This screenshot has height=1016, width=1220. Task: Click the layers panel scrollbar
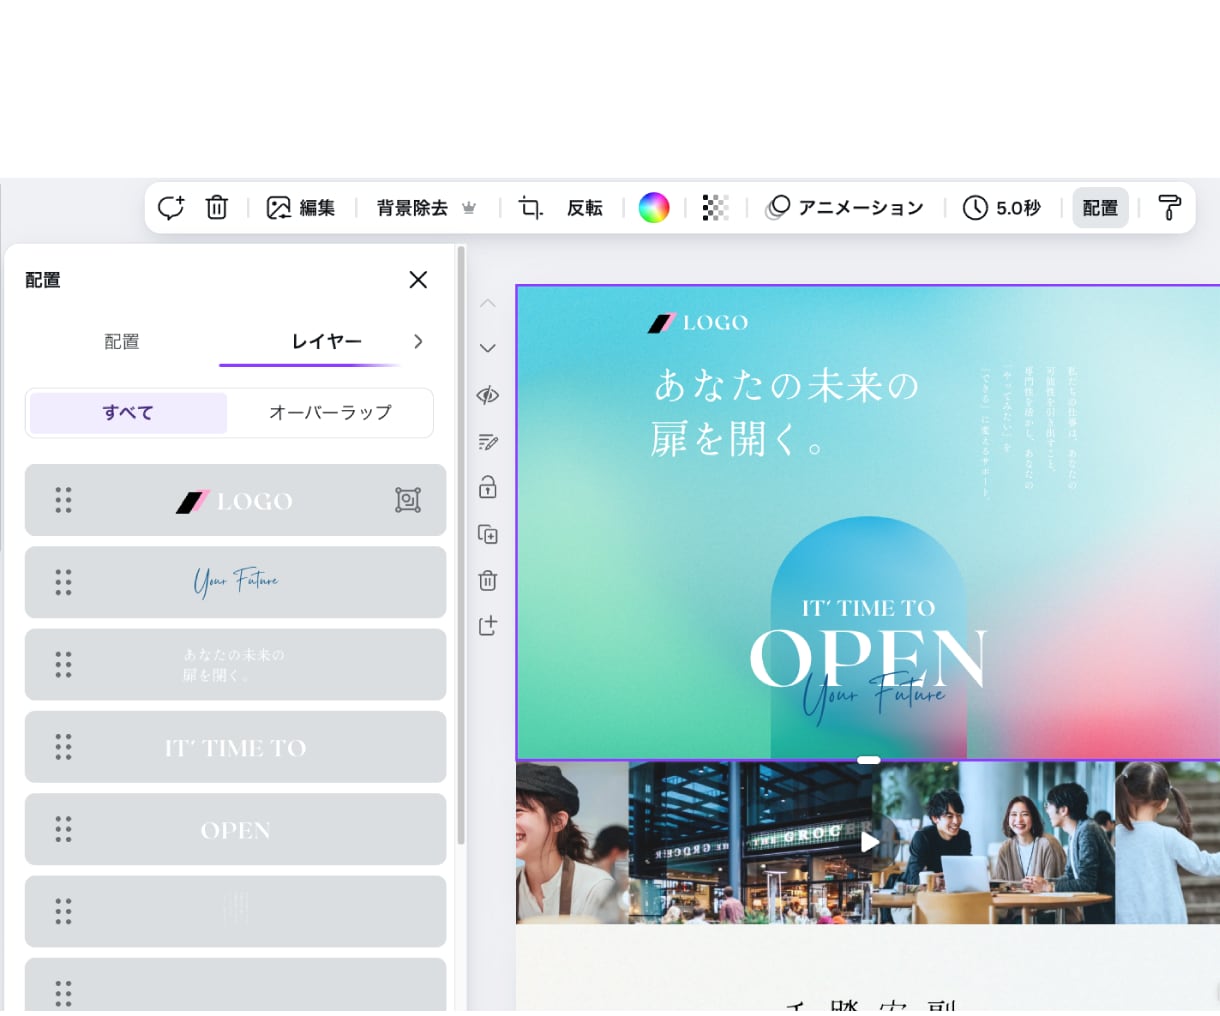pos(461,545)
